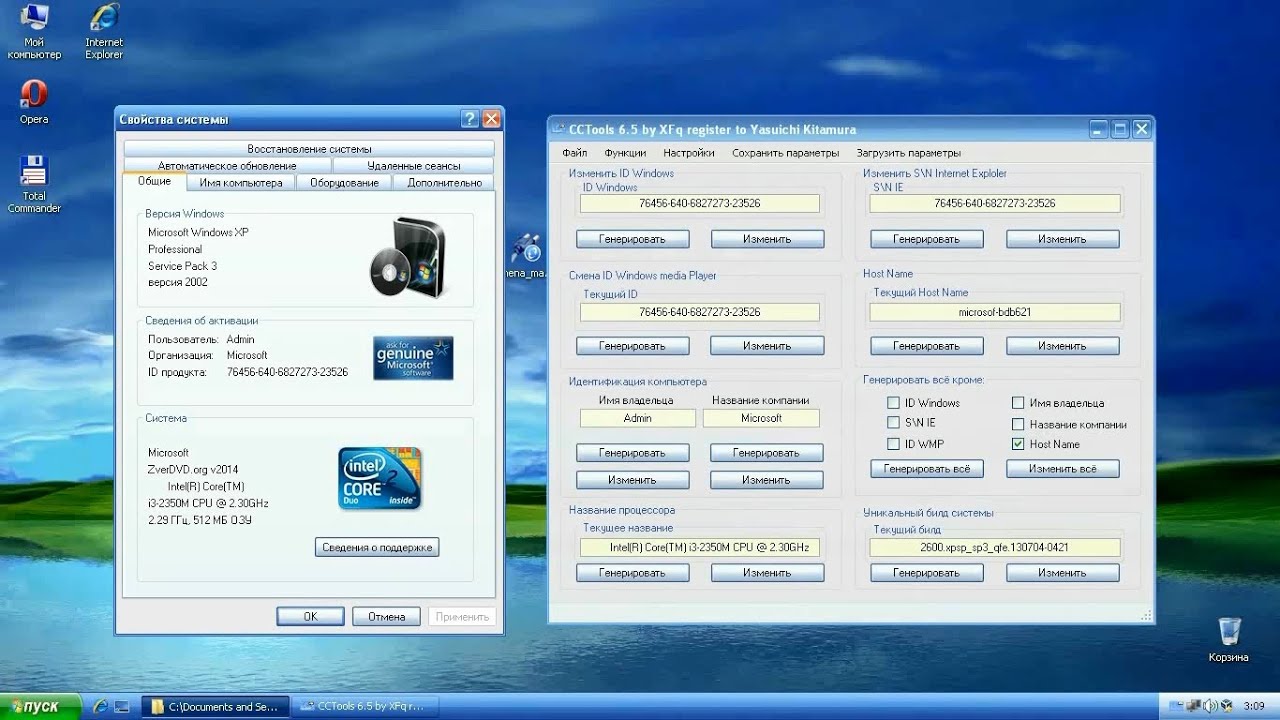The image size is (1280, 720).
Task: Open the Internet Explorer desktop shortcut
Action: pos(104,31)
